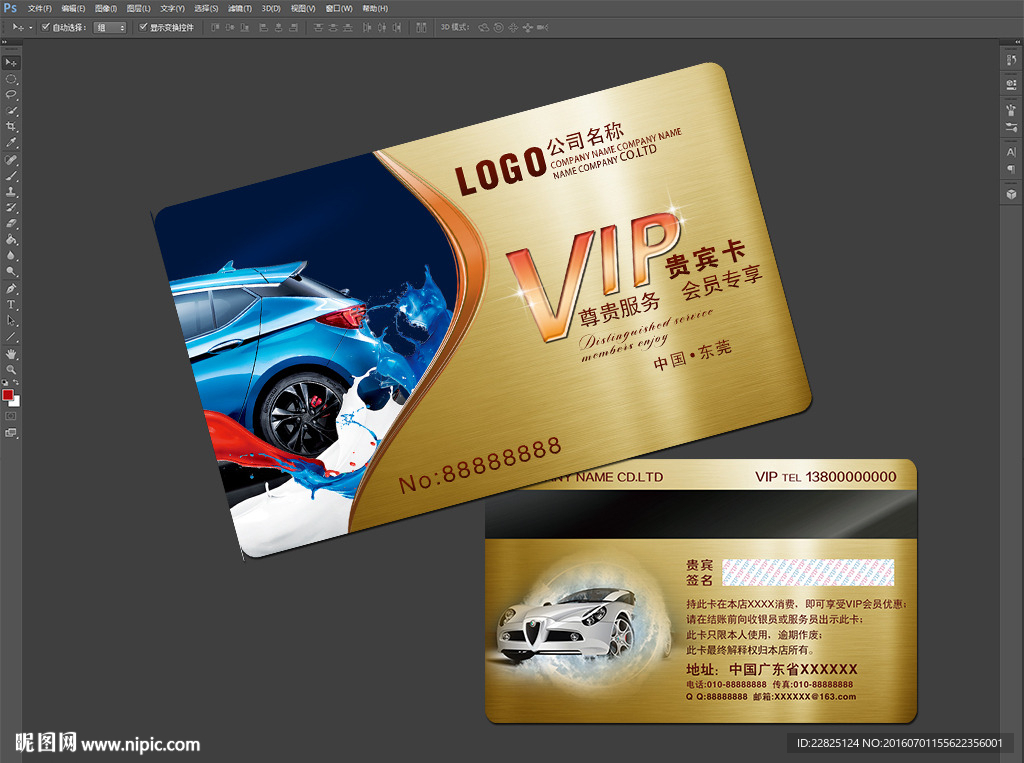1024x763 pixels.
Task: Select the Healing Brush tool
Action: pos(11,160)
